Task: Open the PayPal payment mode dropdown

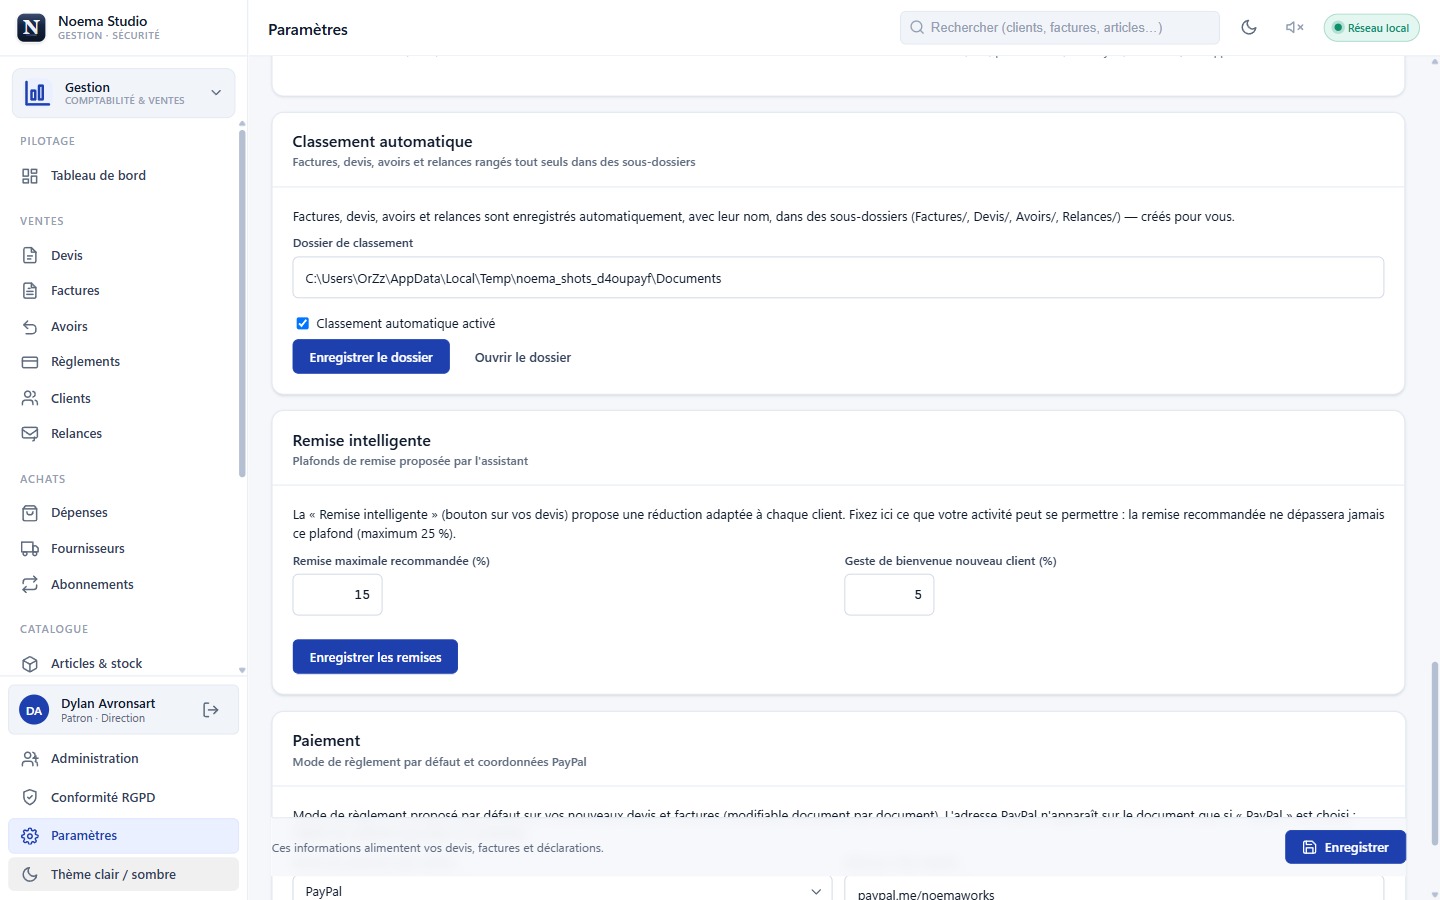Action: (562, 891)
